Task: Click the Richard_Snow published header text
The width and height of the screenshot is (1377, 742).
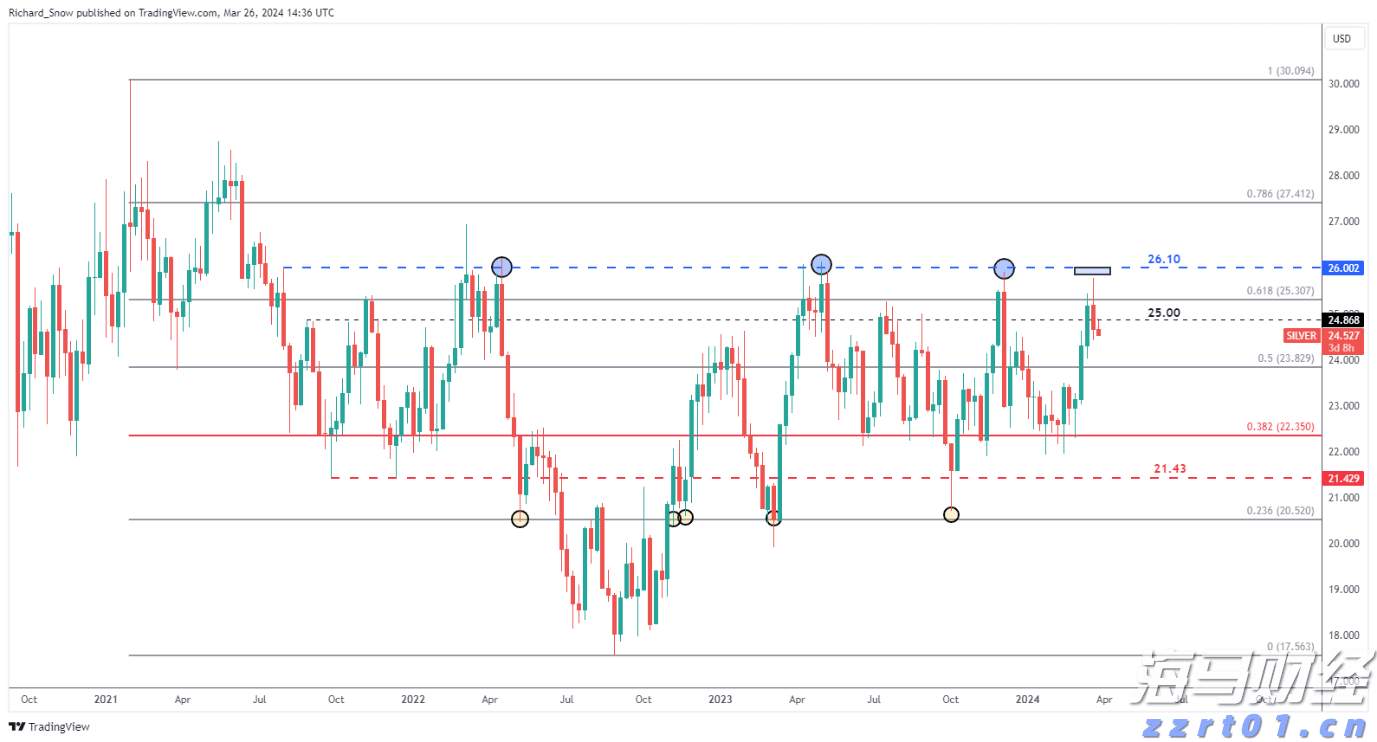Action: tap(172, 13)
